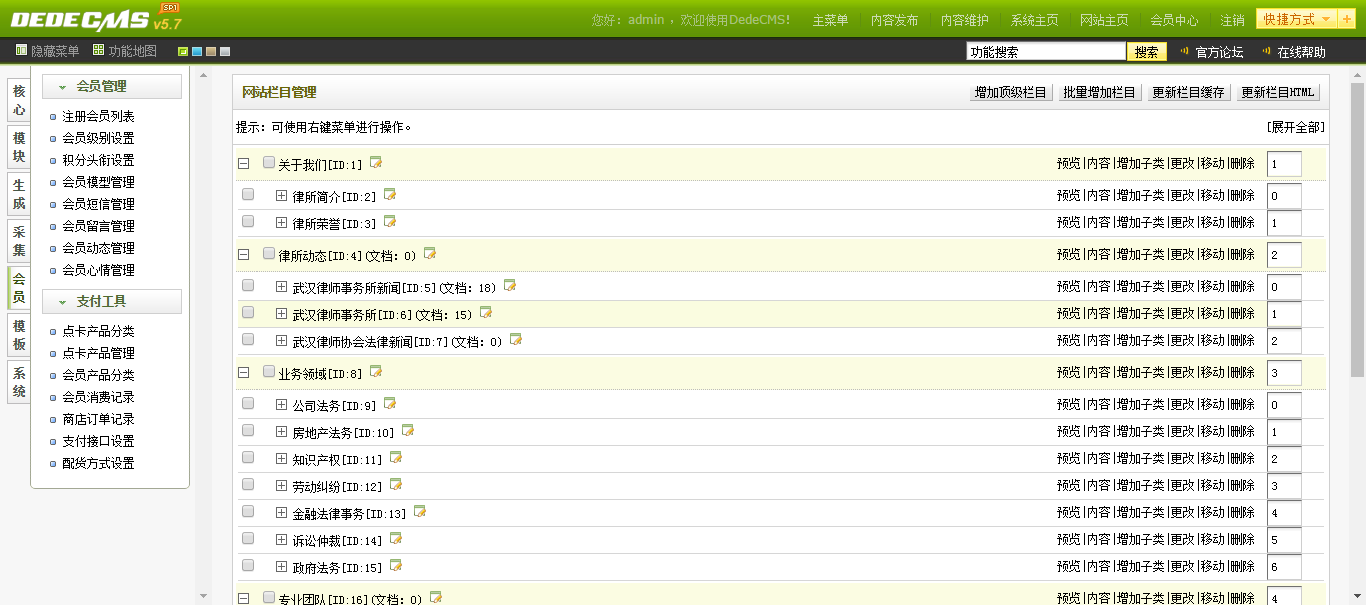Click the edit icon beside 知识产权[ID:11]
Viewport: 1366px width, 605px height.
coord(396,457)
